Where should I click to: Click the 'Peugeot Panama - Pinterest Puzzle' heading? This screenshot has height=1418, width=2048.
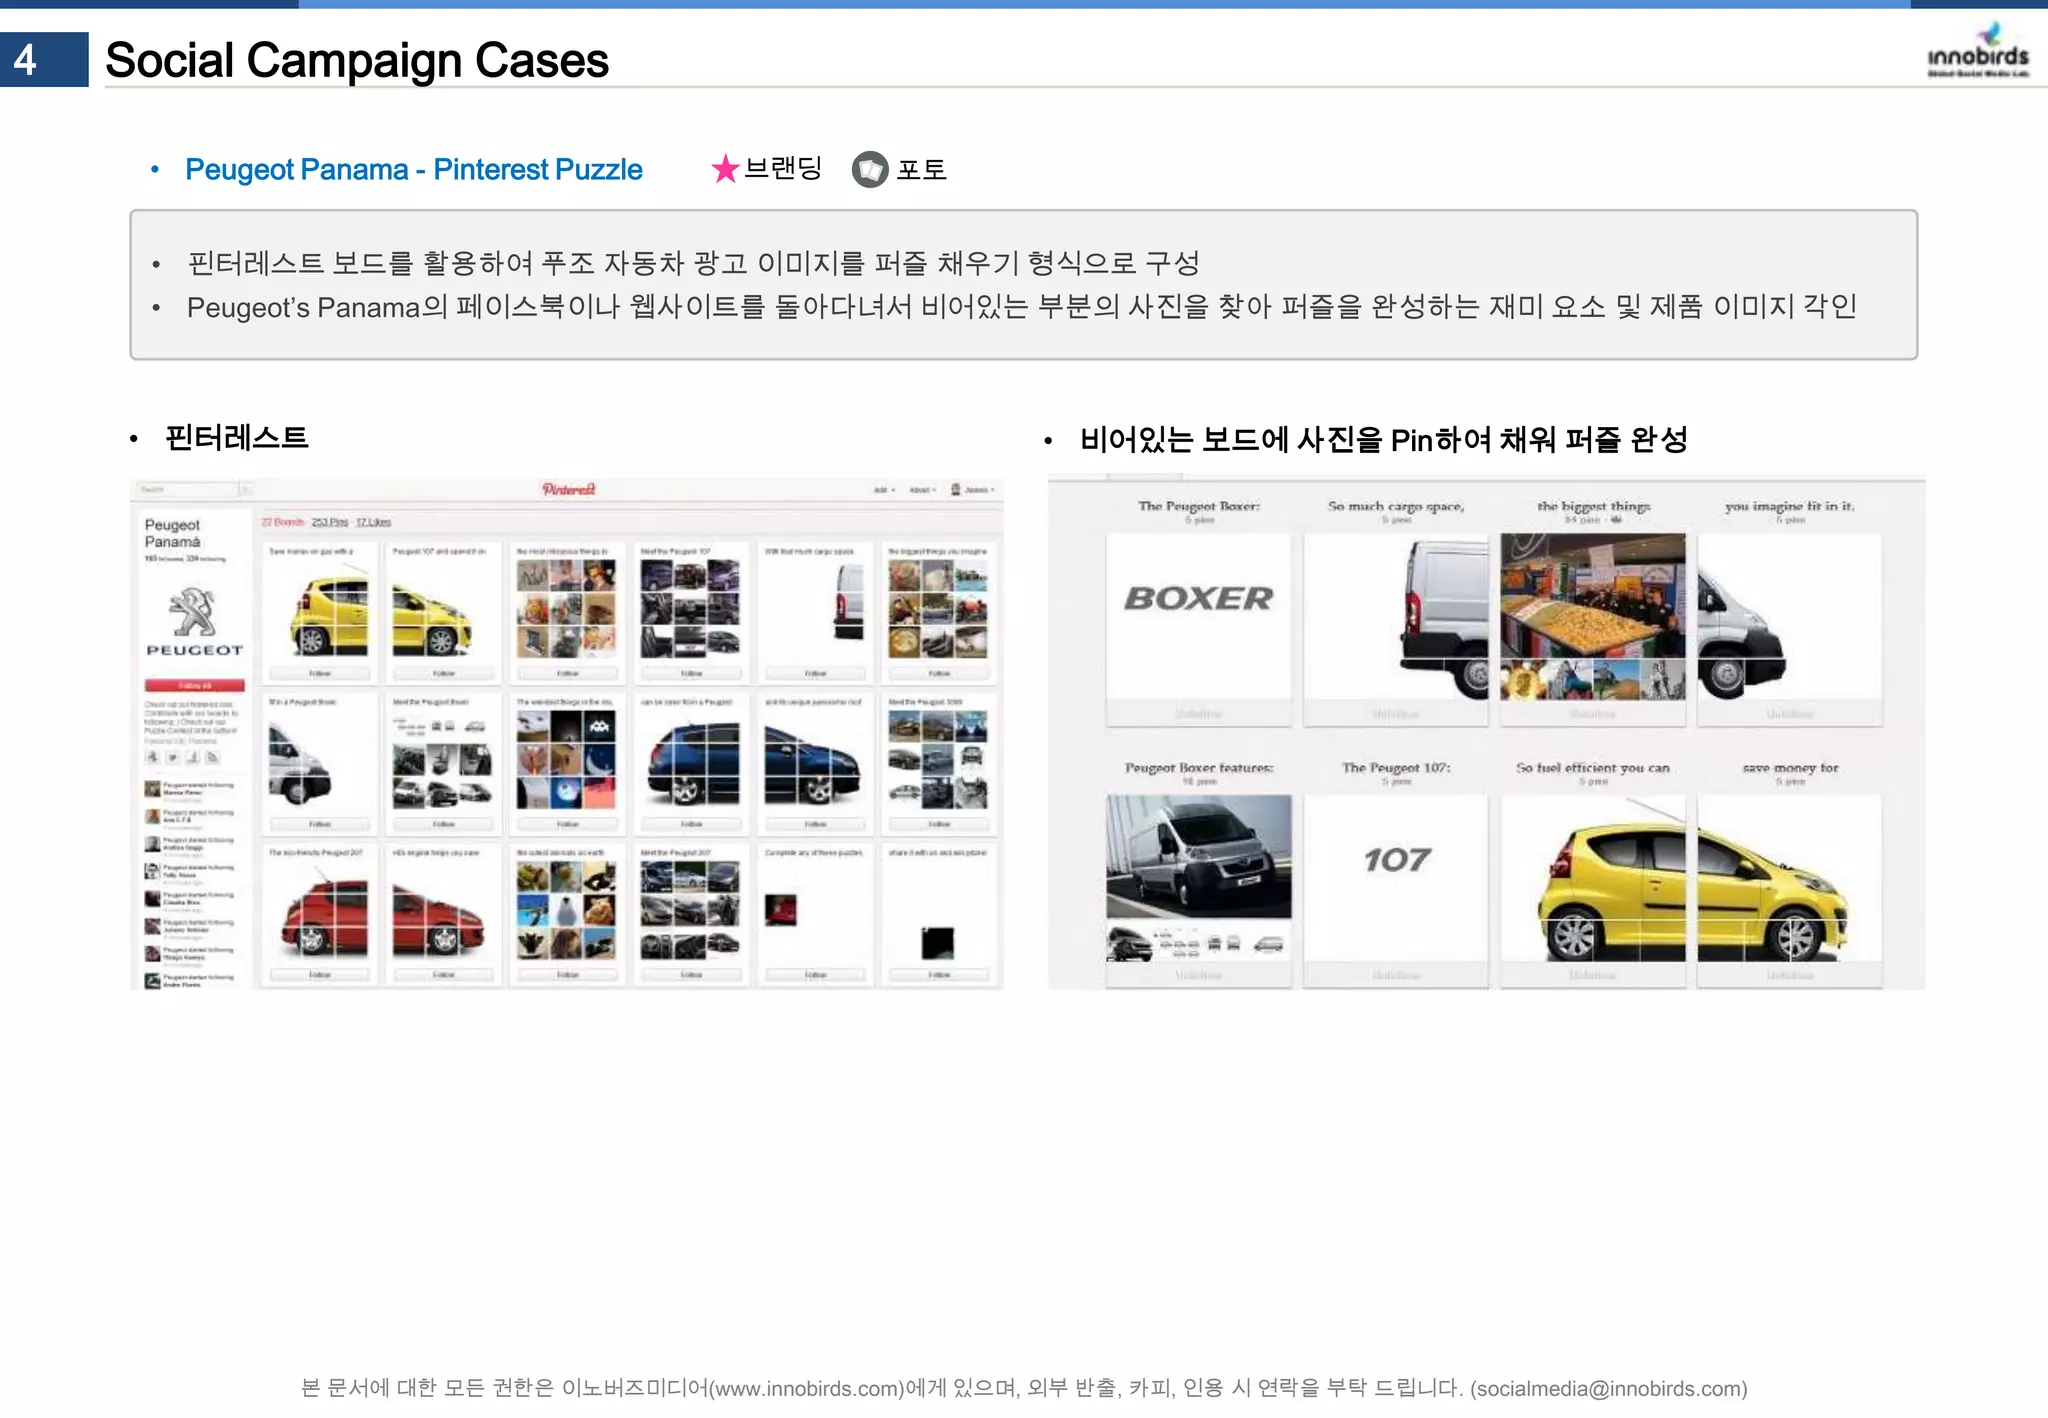click(x=413, y=169)
